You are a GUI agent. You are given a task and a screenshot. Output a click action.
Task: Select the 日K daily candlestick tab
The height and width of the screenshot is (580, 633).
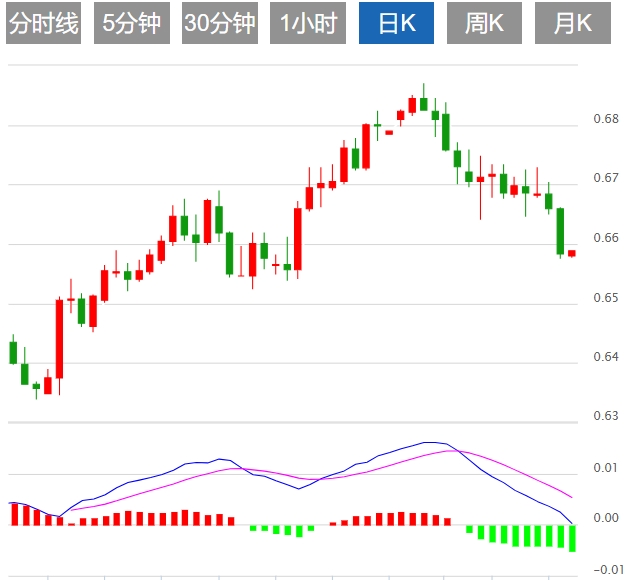pyautogui.click(x=396, y=23)
